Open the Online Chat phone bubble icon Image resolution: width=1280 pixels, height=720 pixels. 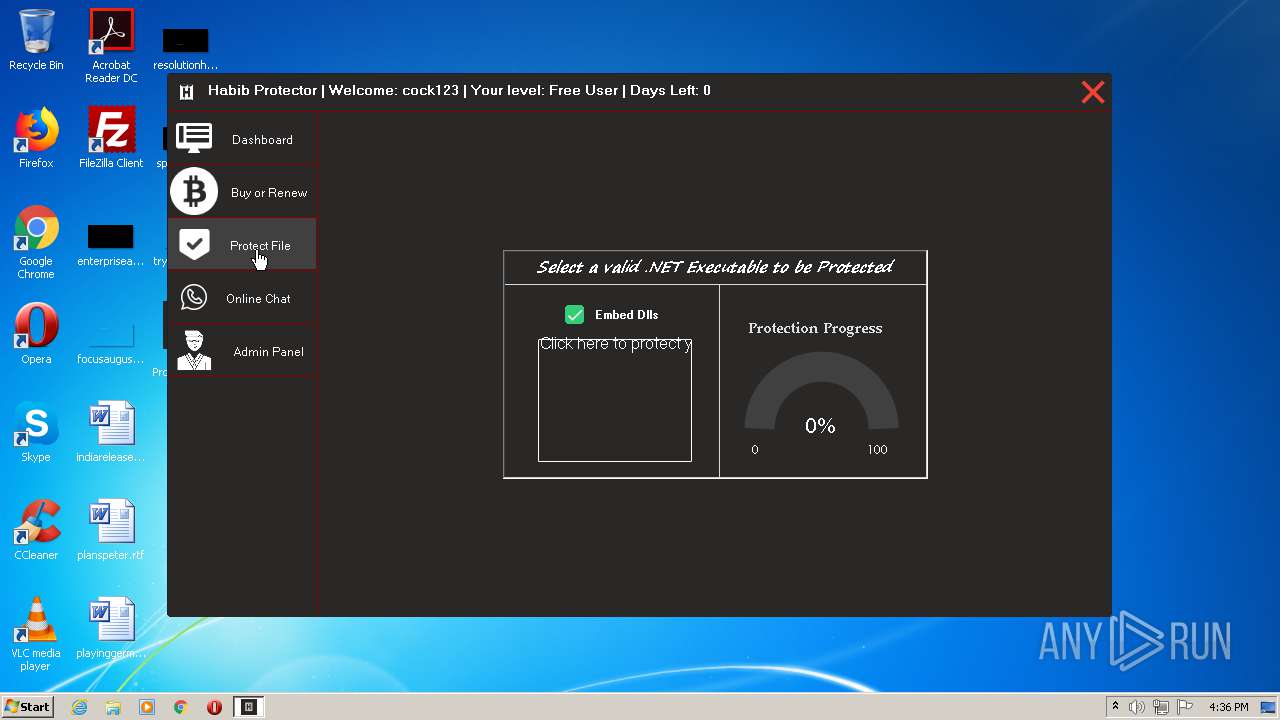pyautogui.click(x=194, y=297)
